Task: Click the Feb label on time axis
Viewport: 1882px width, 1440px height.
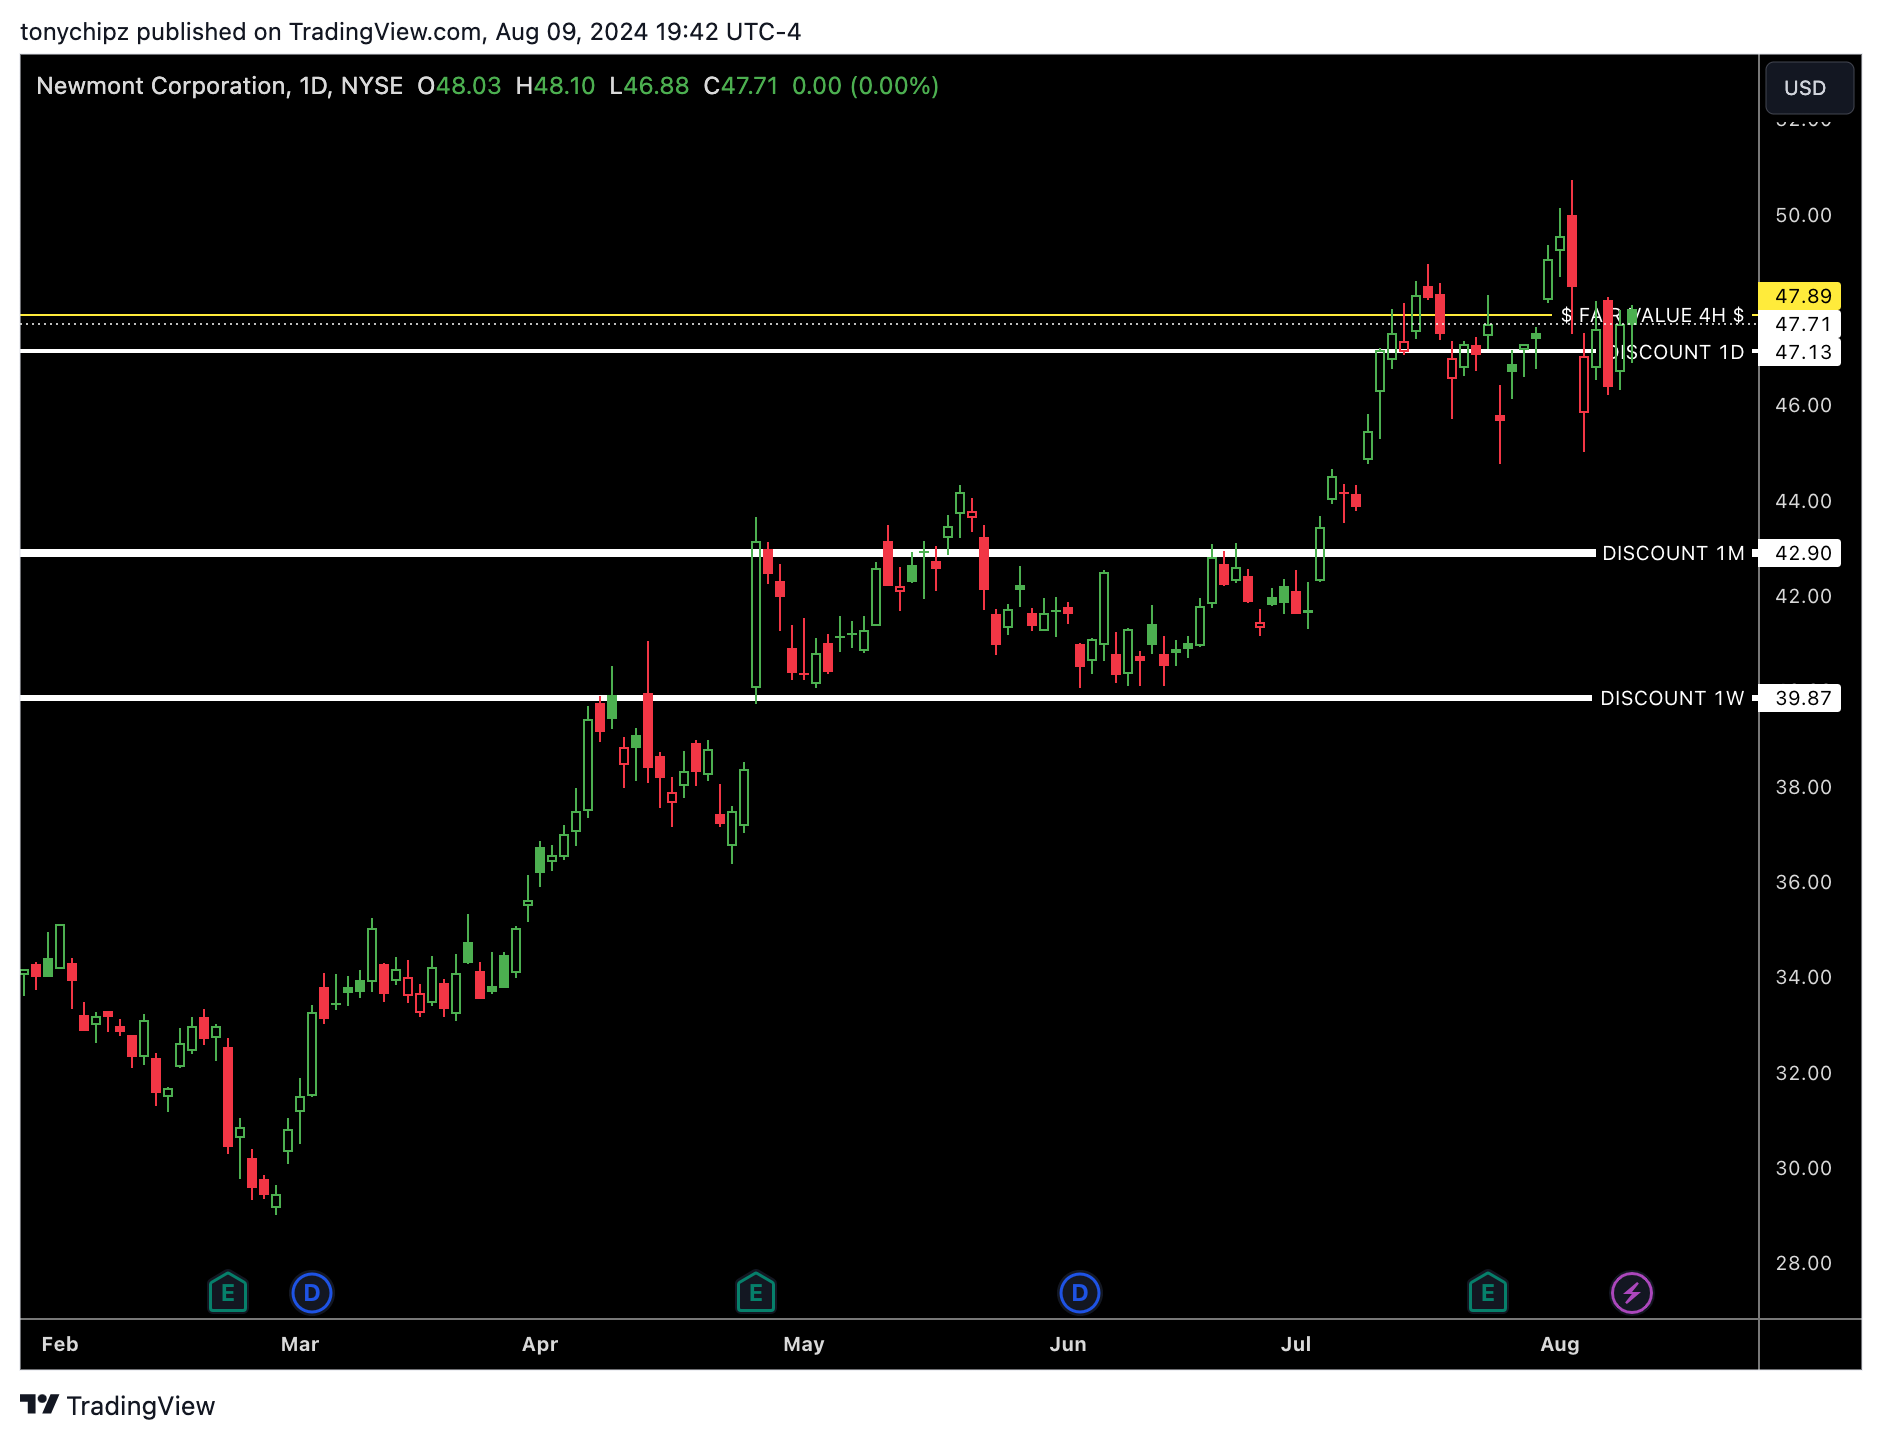Action: point(60,1344)
